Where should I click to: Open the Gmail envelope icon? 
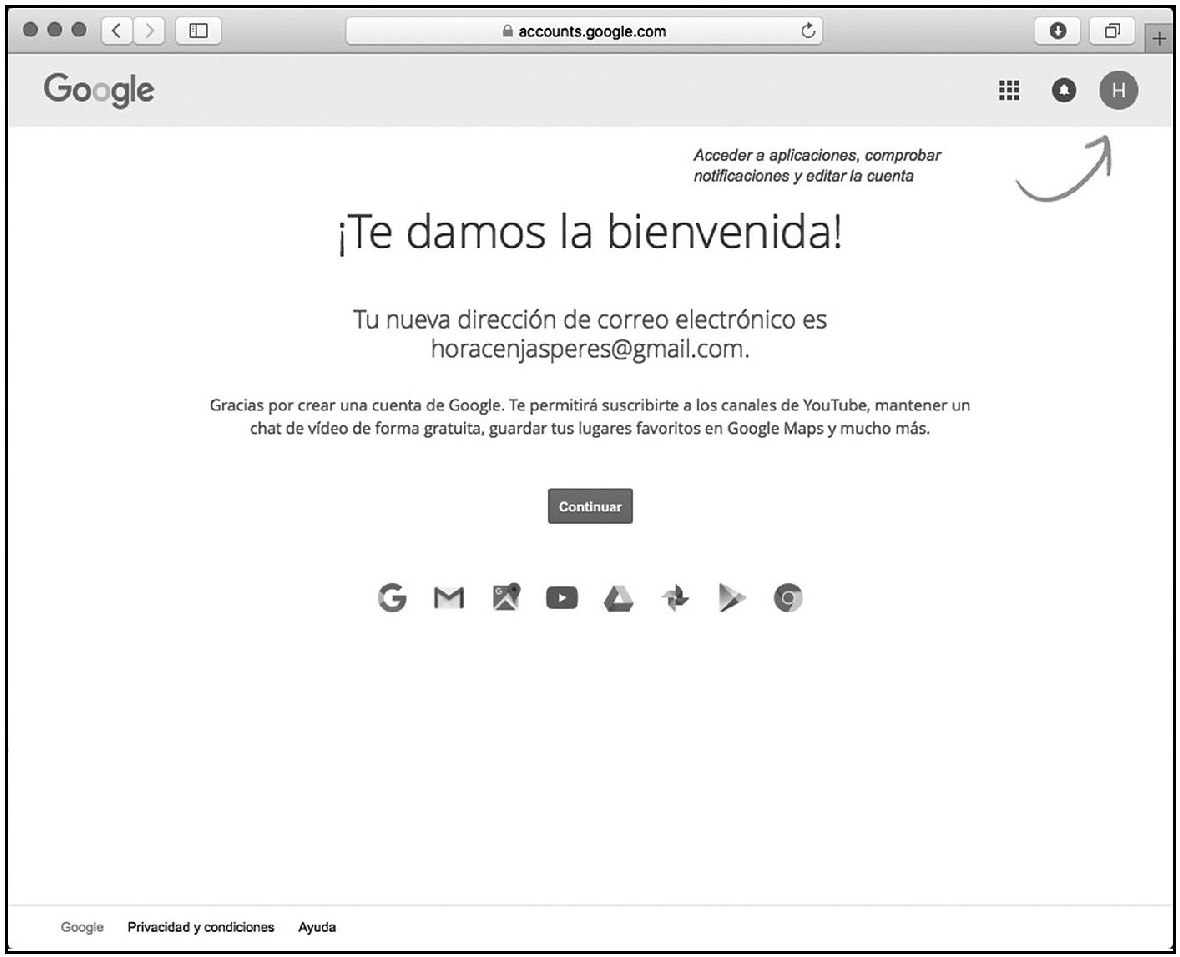point(447,598)
